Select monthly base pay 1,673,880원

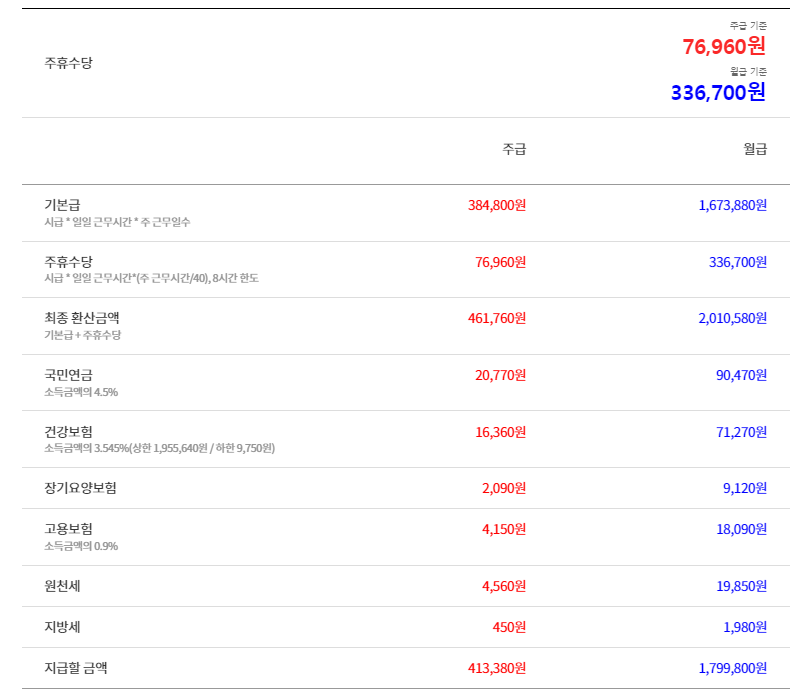coord(733,205)
